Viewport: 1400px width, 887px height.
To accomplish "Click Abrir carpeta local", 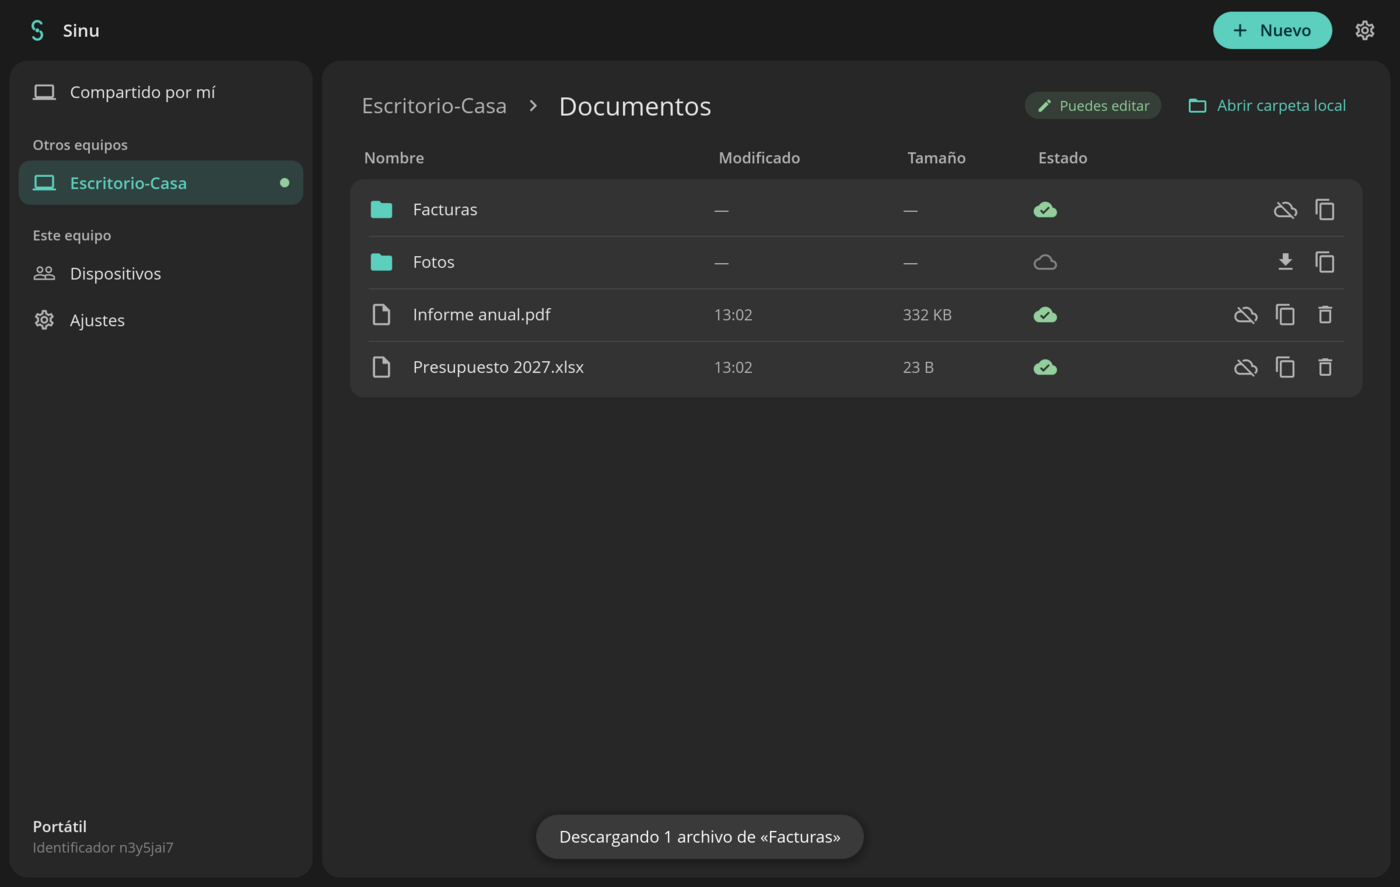I will (x=1267, y=105).
